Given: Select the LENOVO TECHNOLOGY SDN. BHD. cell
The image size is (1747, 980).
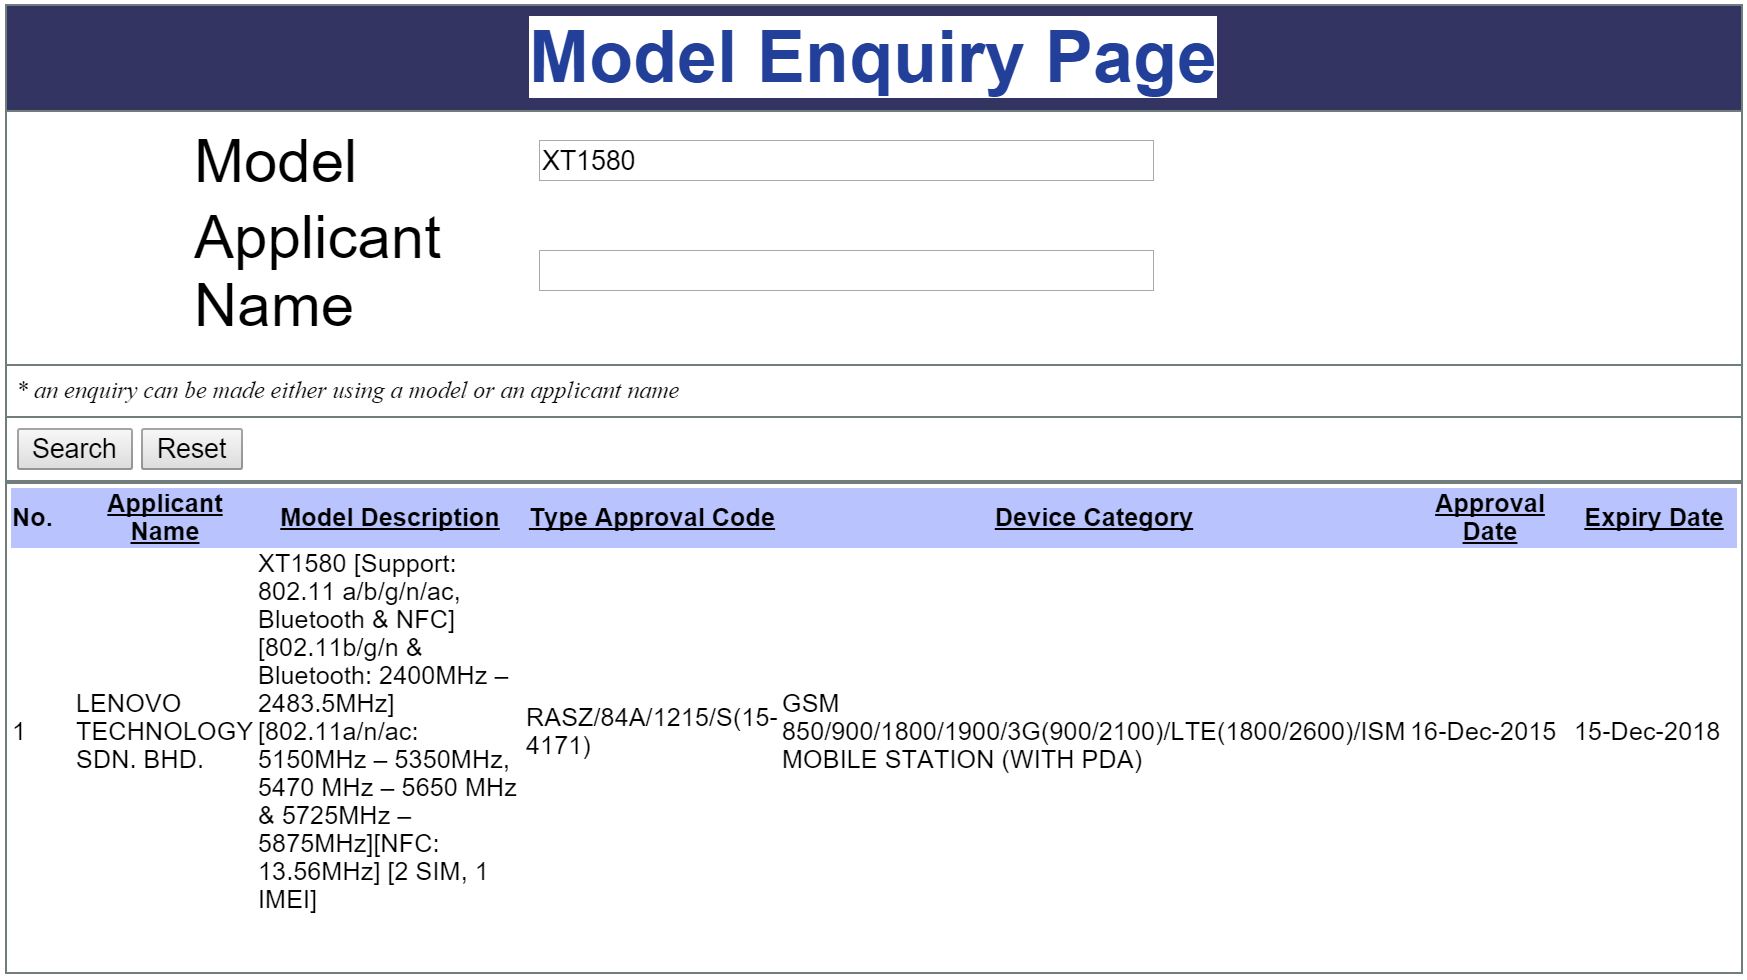Looking at the screenshot, I should click(163, 732).
